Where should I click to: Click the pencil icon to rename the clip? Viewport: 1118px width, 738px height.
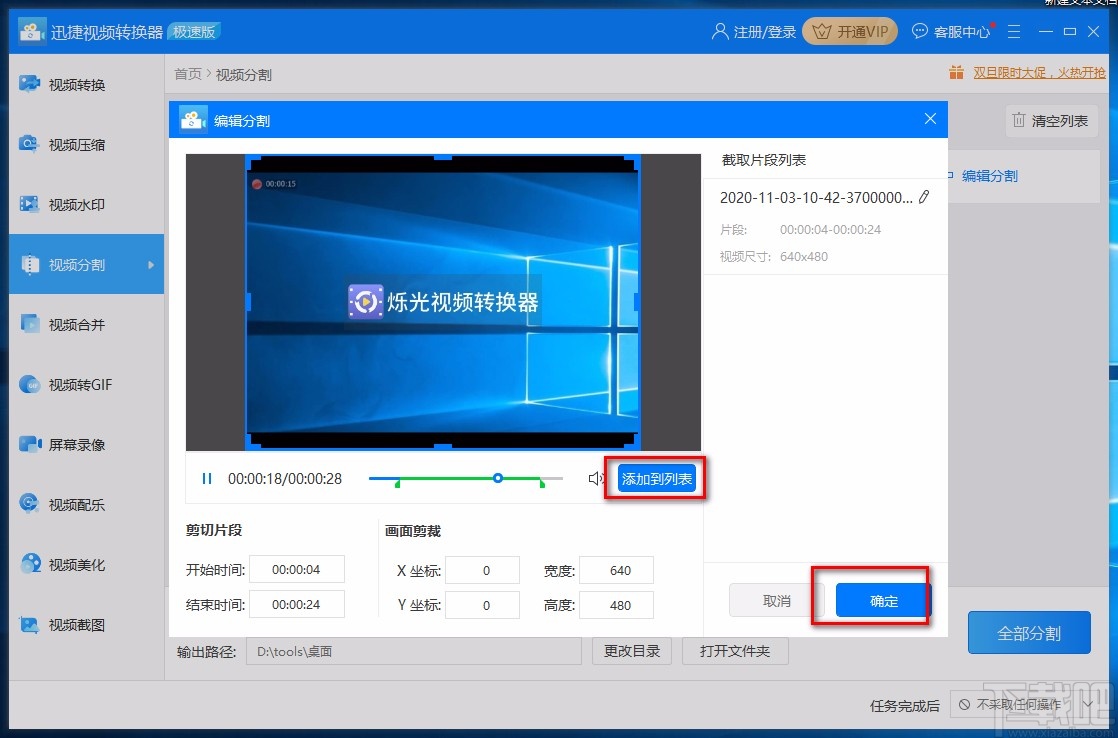coord(925,197)
